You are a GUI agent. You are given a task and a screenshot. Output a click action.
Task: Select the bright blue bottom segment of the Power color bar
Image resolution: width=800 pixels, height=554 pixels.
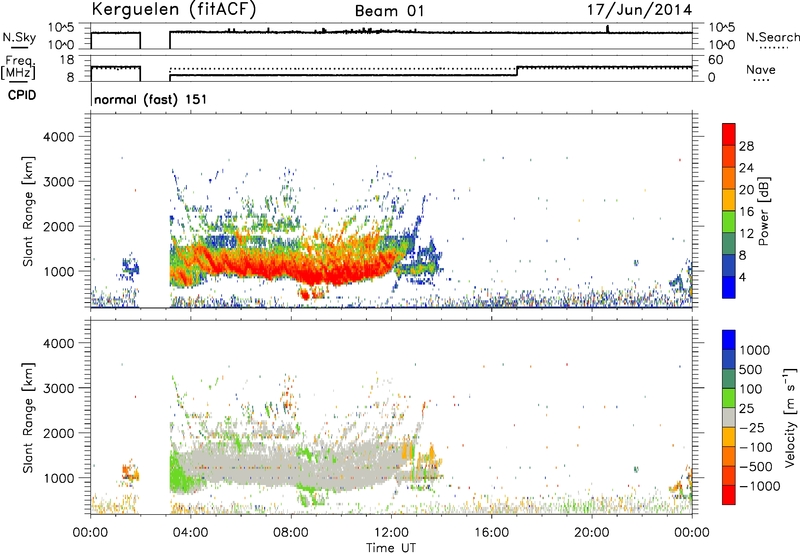[729, 287]
